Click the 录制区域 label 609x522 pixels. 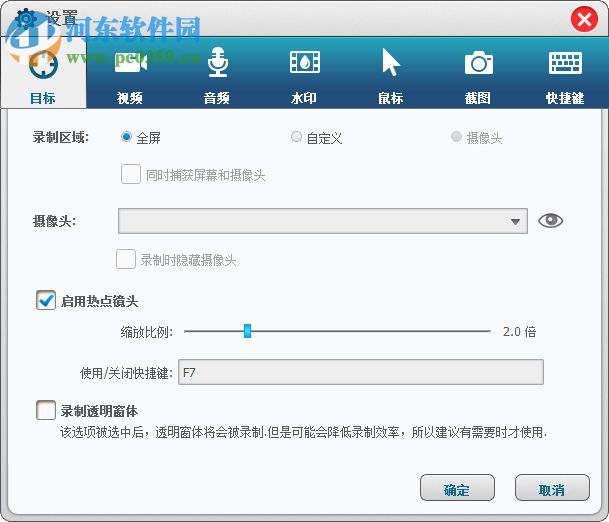(61, 137)
